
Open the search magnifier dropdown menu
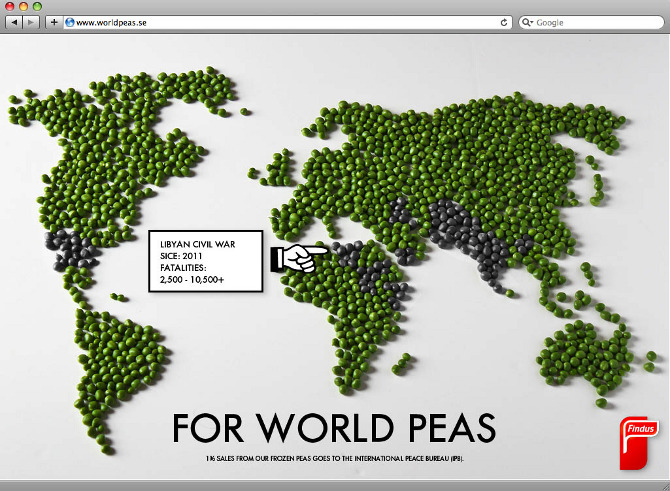[527, 22]
